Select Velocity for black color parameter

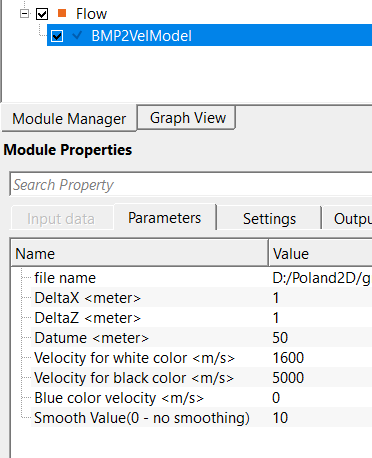134,378
